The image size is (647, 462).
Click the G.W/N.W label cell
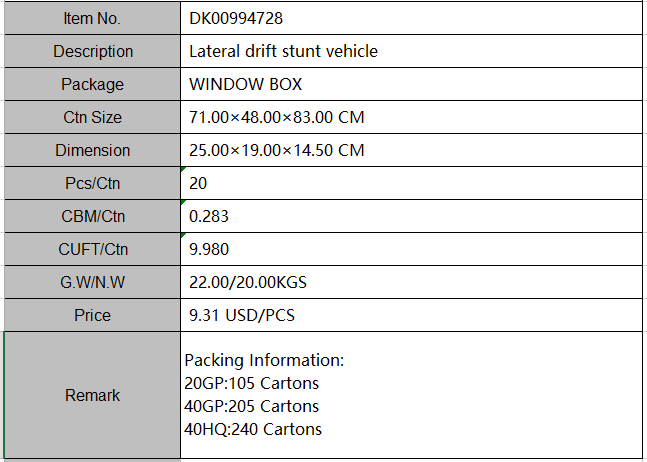[x=92, y=282]
